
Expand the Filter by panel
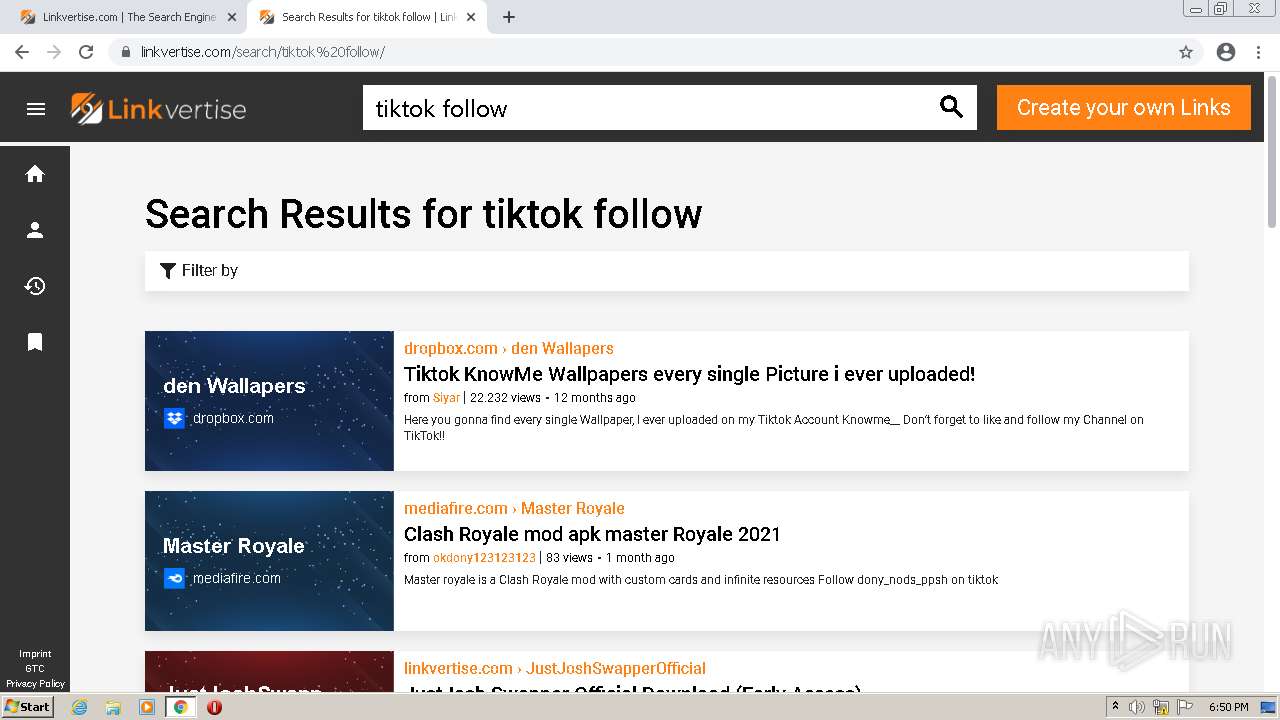tap(667, 270)
